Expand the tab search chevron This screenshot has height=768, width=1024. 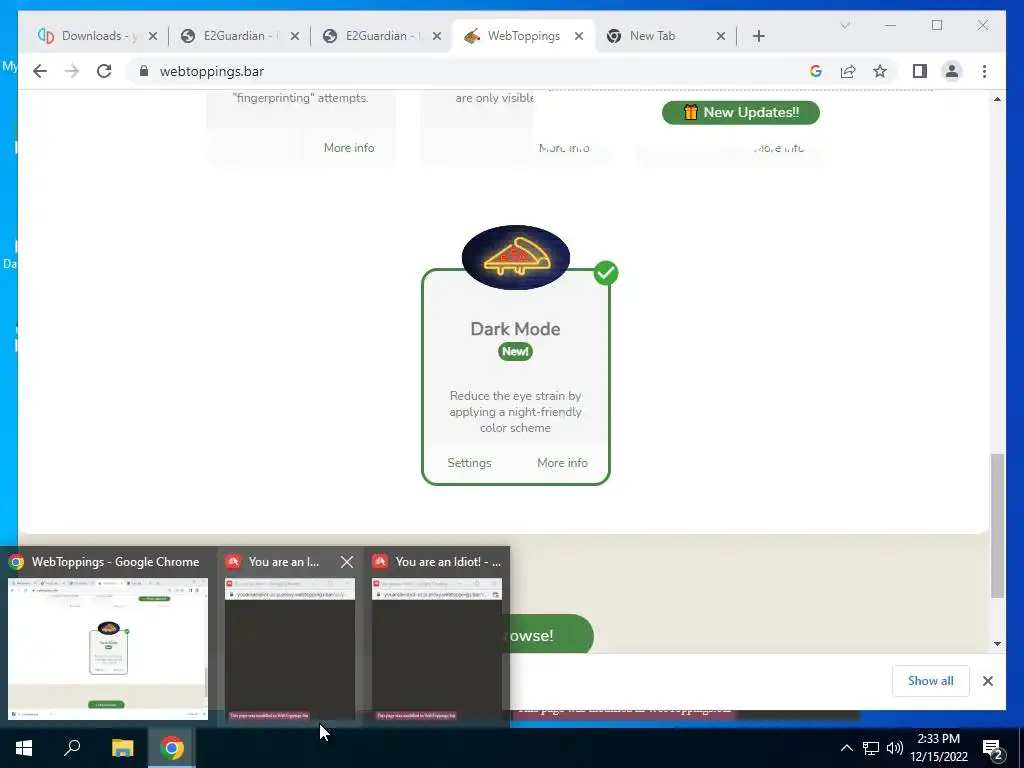pos(844,25)
